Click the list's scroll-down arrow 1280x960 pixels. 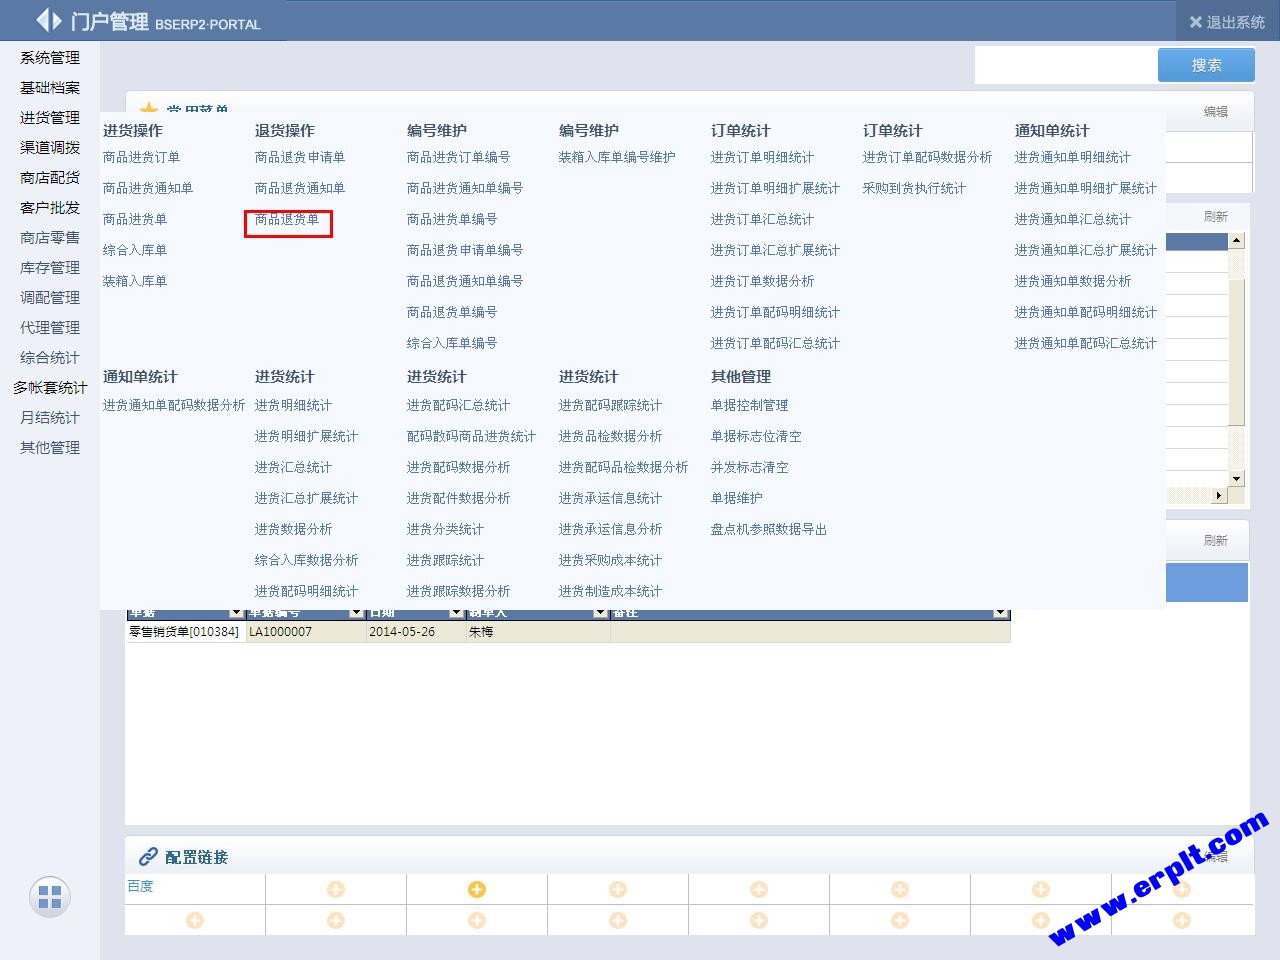pos(1237,479)
